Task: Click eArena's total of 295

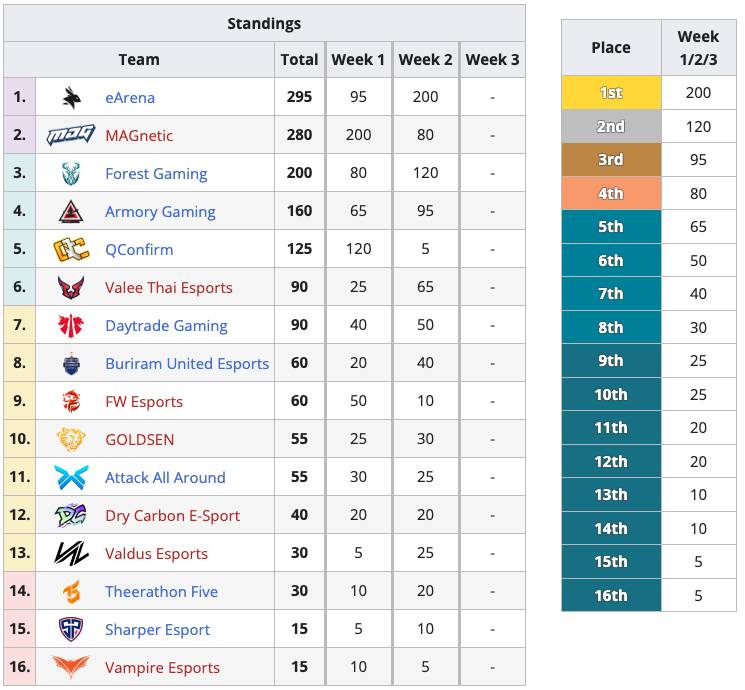Action: [299, 97]
